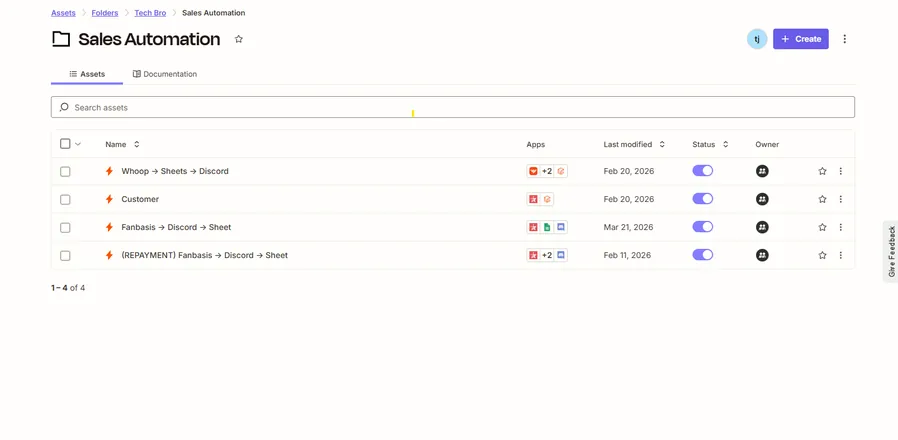Viewport: 898px width, 440px height.
Task: Open more options for Customer row
Action: pos(841,199)
